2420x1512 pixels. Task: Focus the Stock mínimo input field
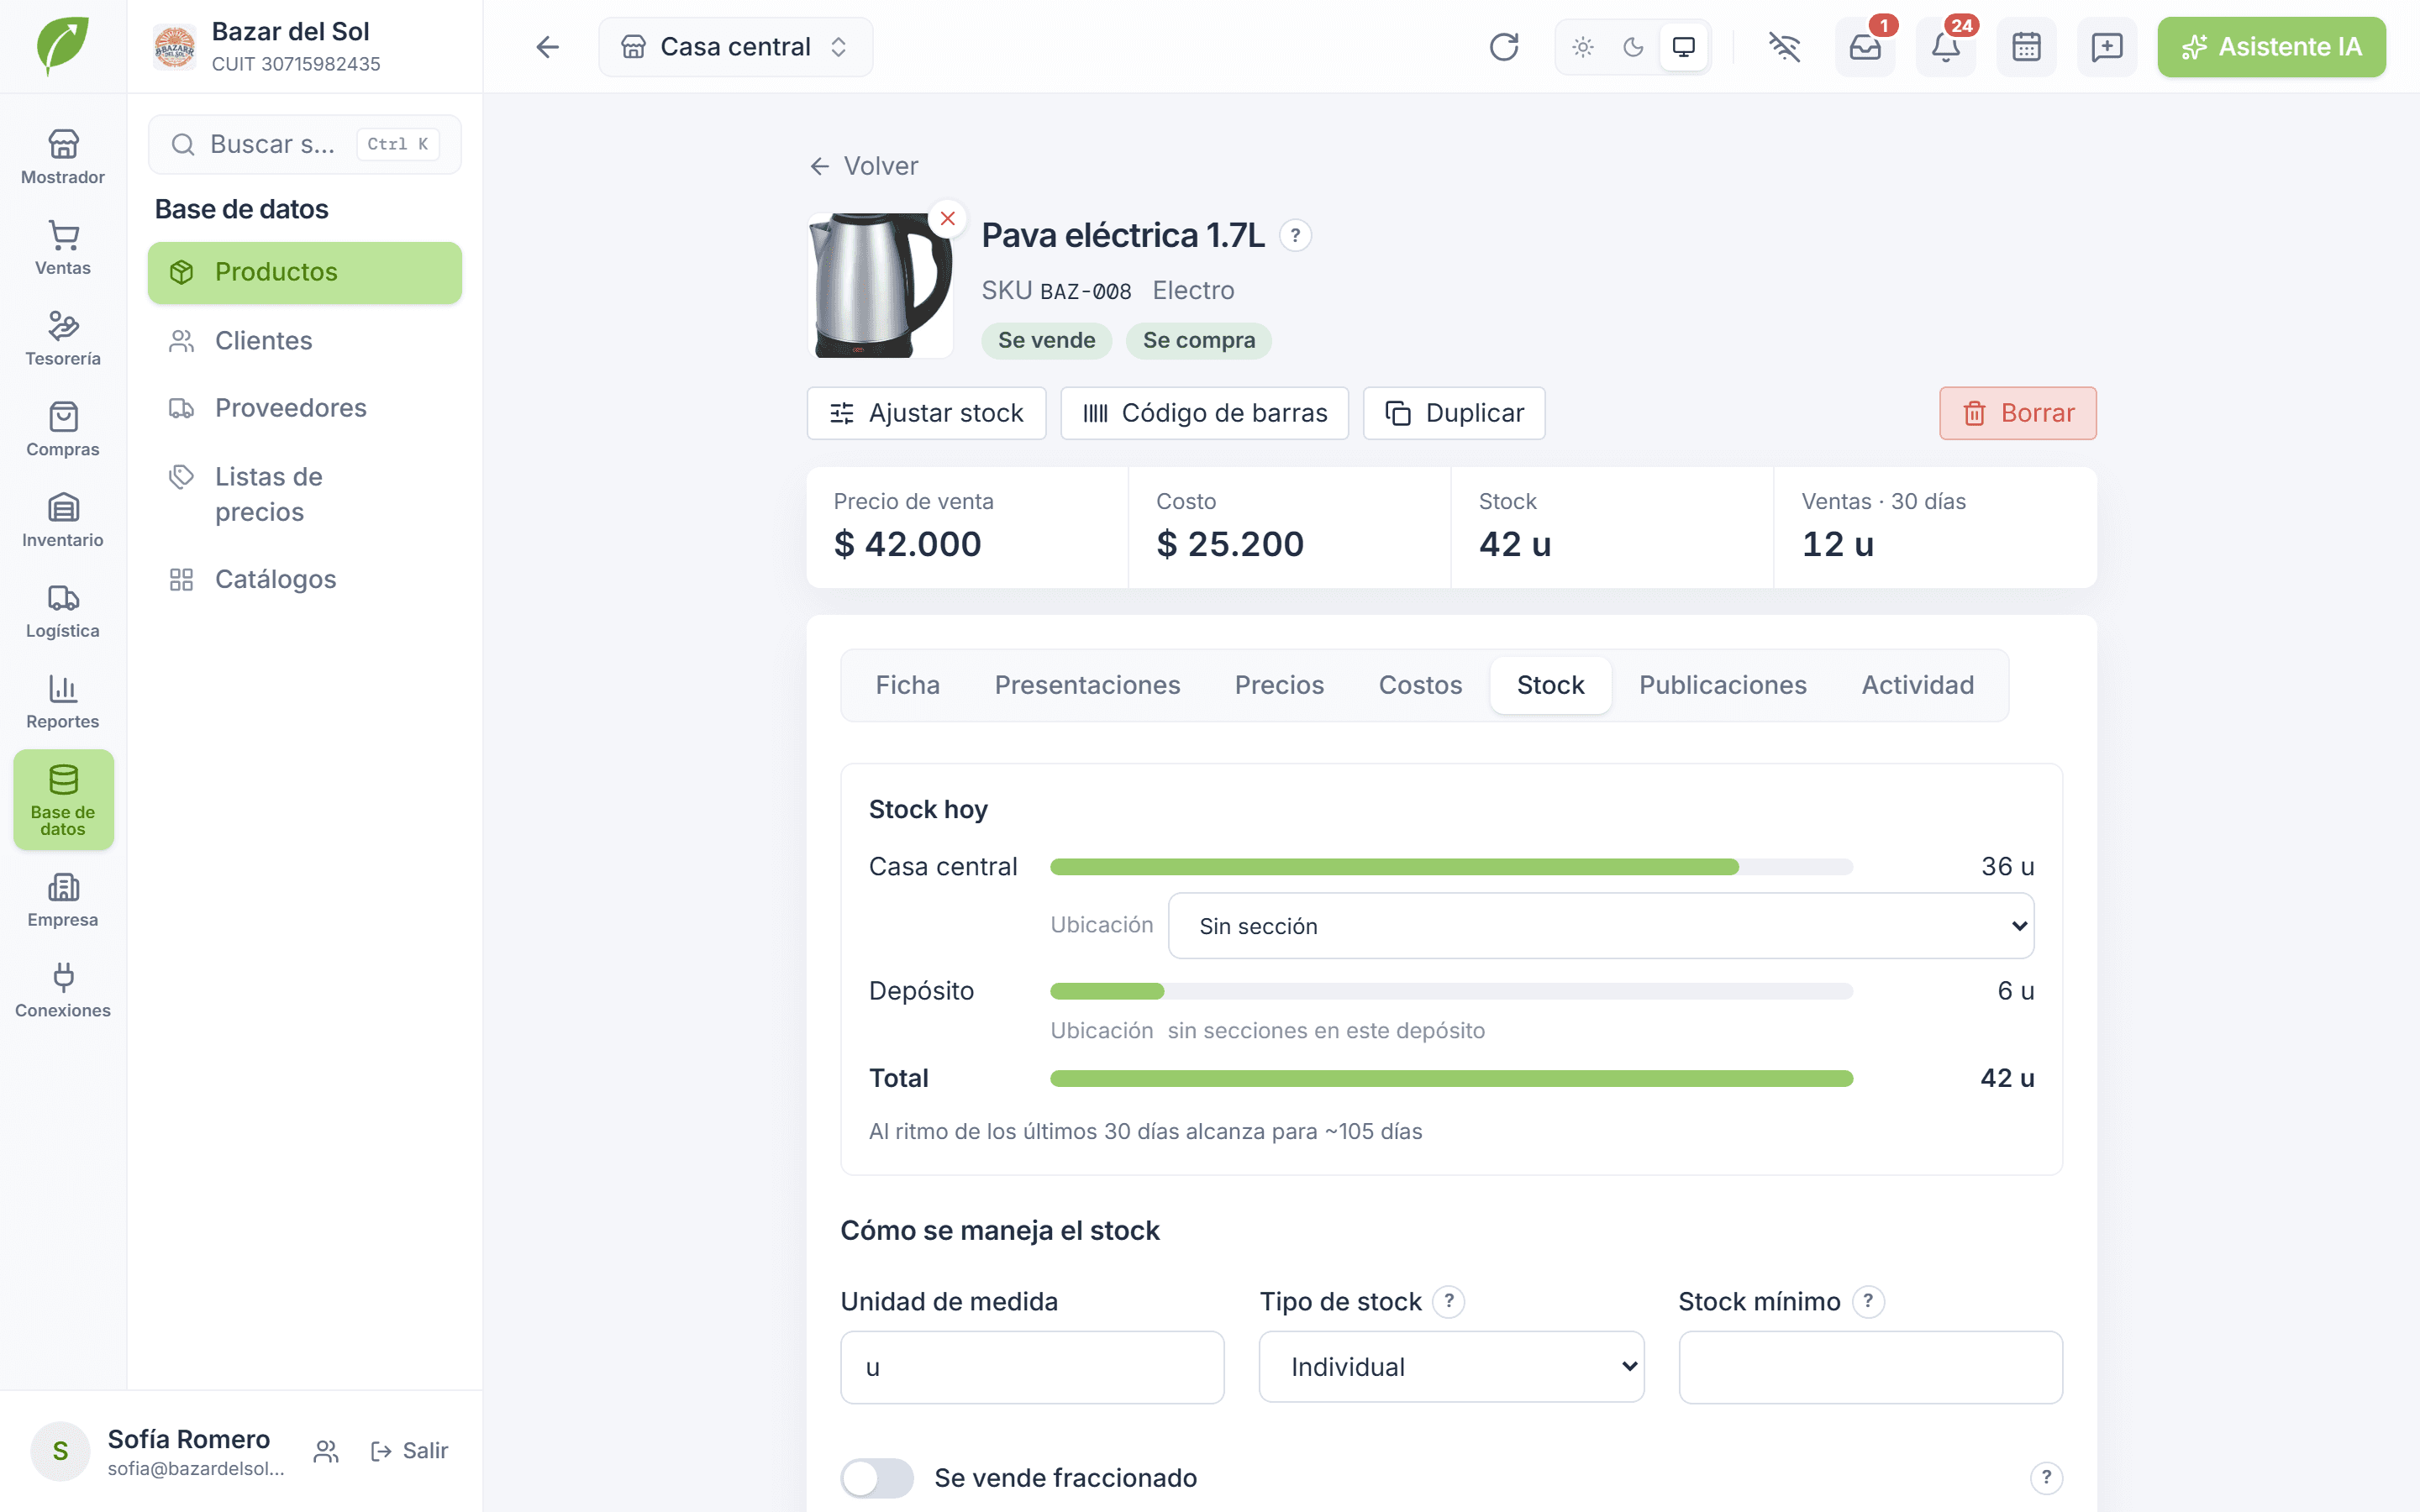[1870, 1366]
